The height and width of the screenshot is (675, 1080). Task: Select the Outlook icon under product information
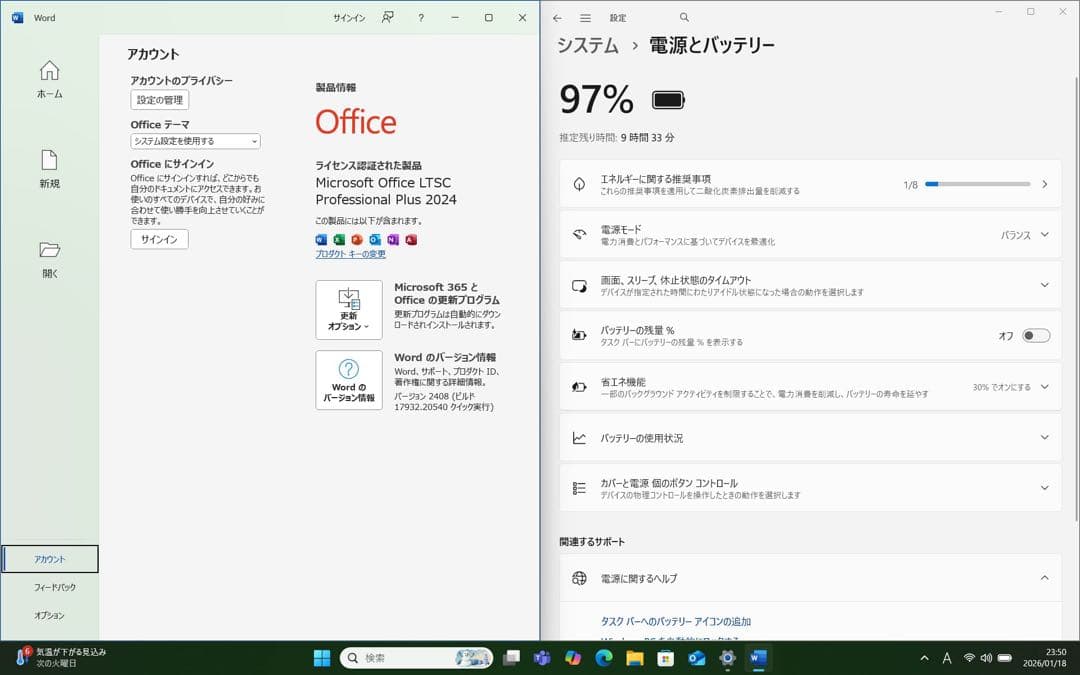click(375, 239)
